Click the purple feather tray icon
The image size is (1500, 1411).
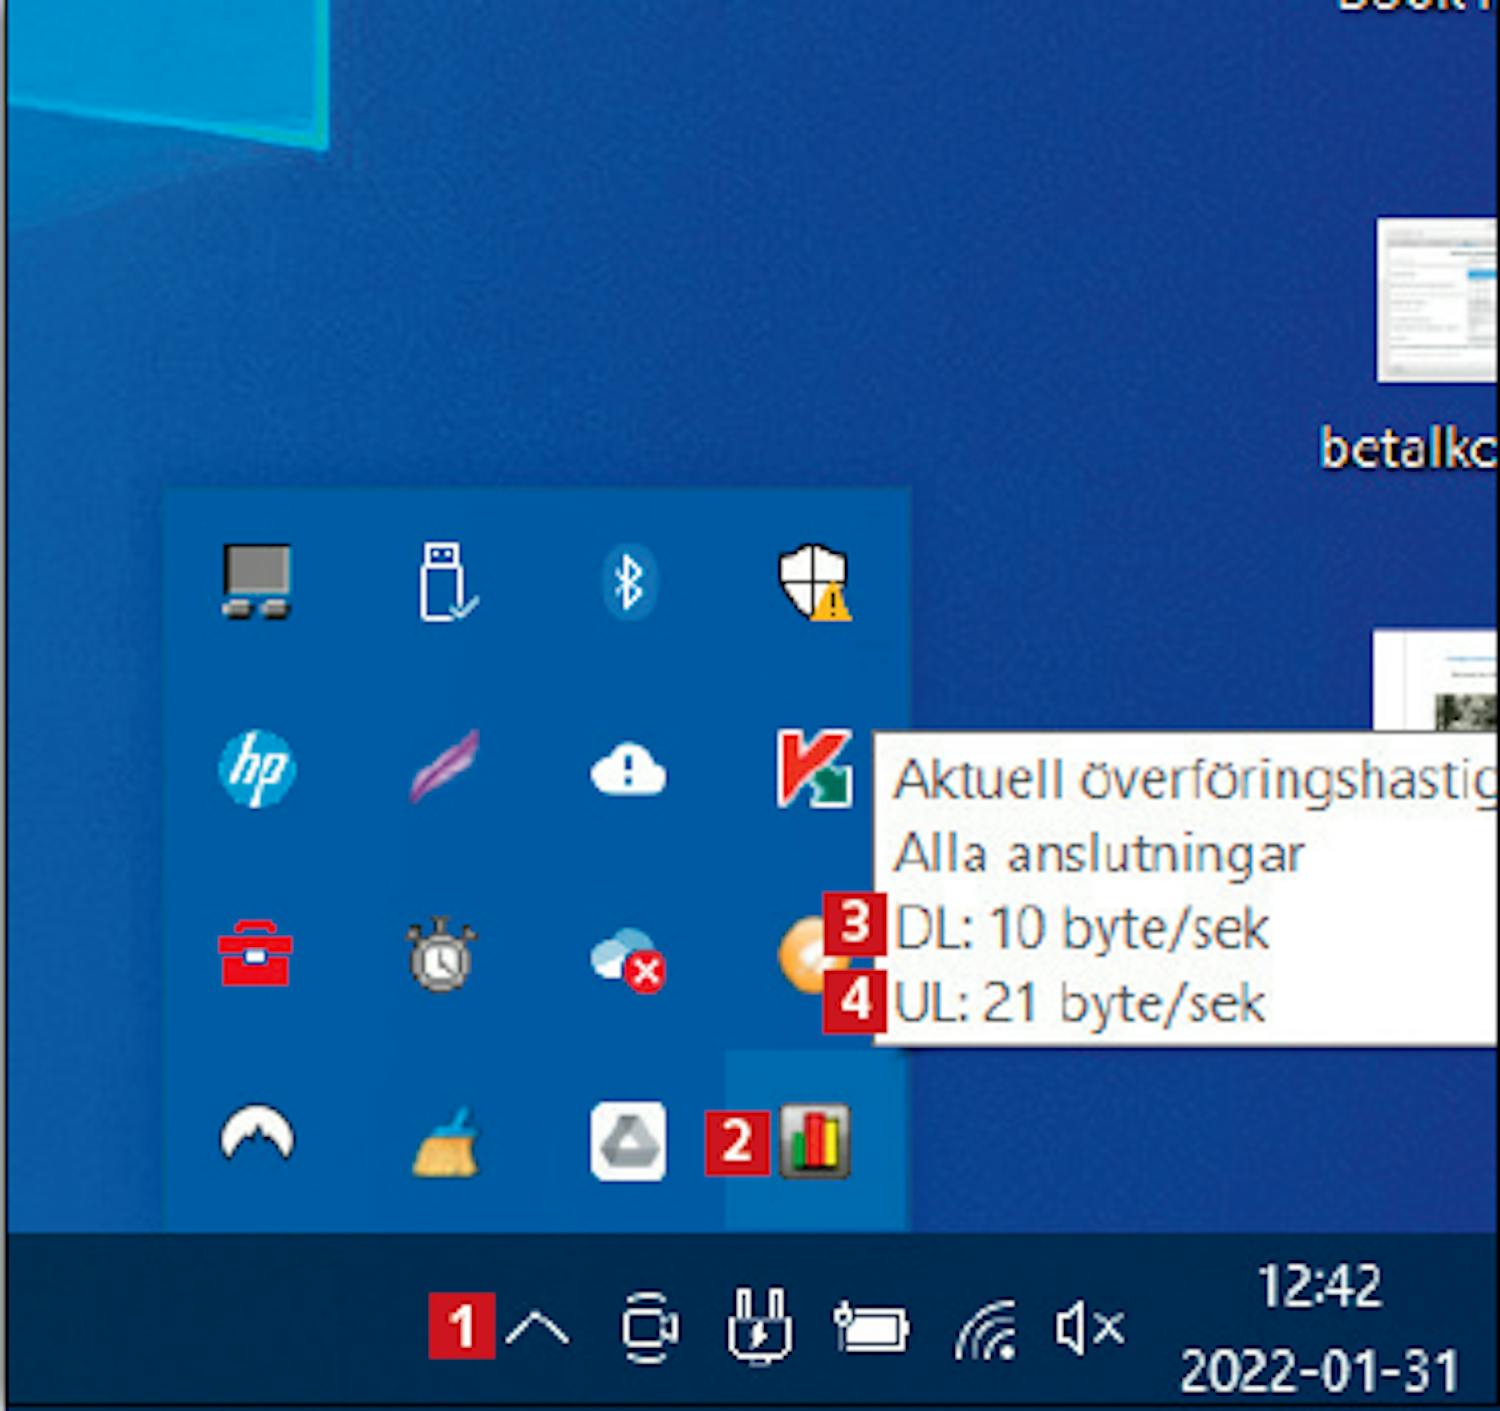(443, 767)
